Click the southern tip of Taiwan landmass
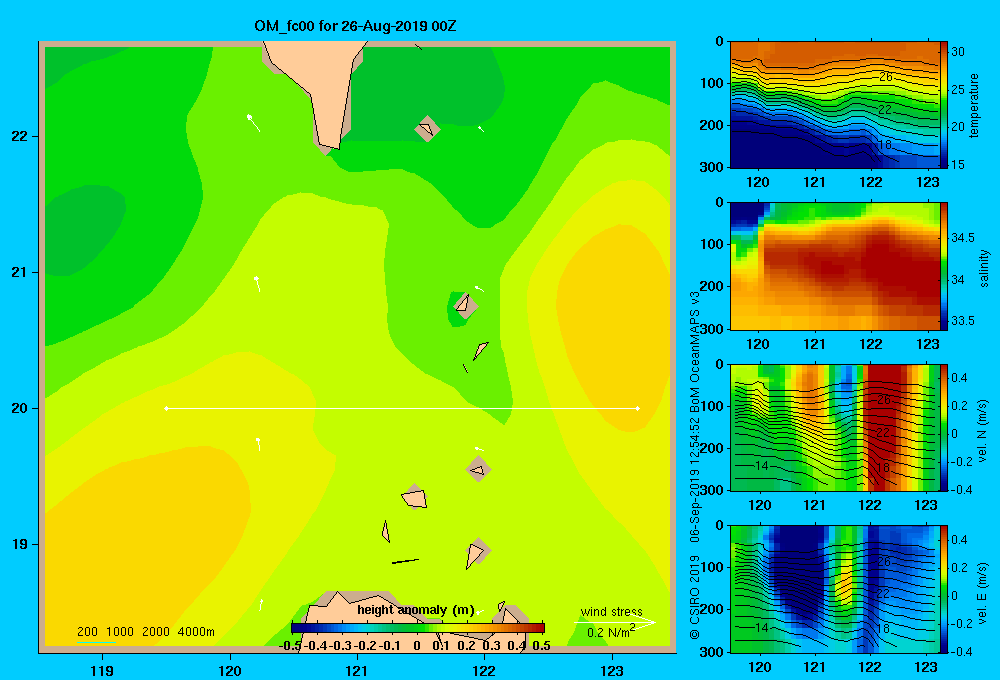This screenshot has height=680, width=1000. click(329, 147)
